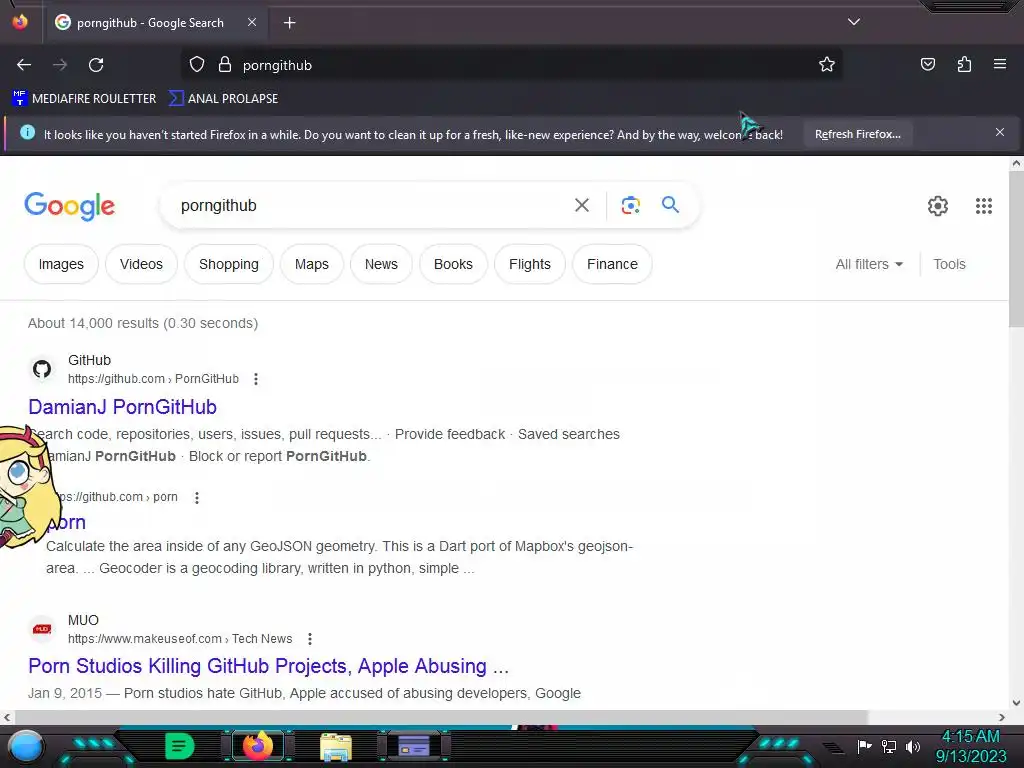Open the Tools options
Screen dimensions: 1024x768
(x=949, y=264)
